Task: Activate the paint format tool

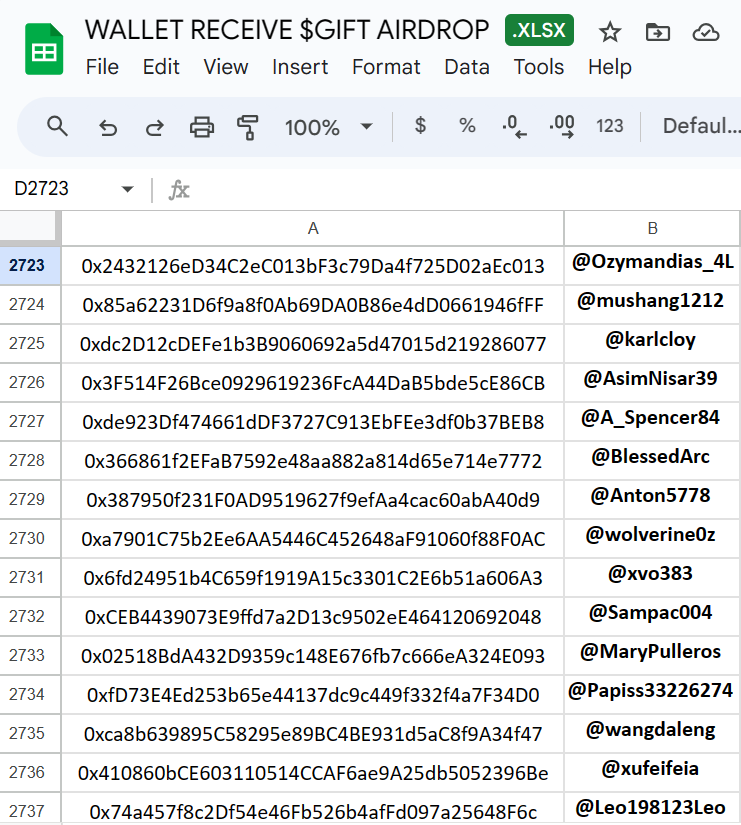Action: tap(247, 127)
